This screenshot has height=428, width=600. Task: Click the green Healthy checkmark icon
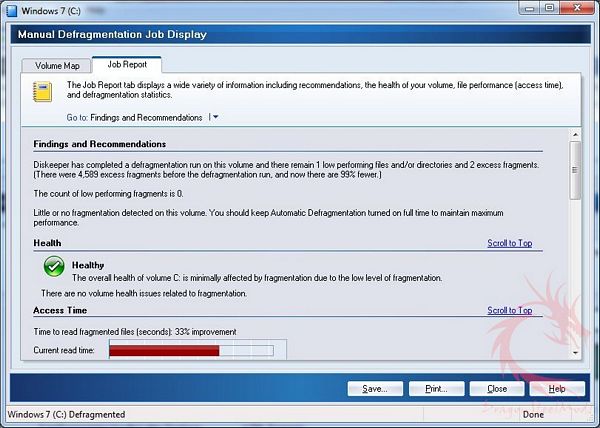[x=54, y=267]
